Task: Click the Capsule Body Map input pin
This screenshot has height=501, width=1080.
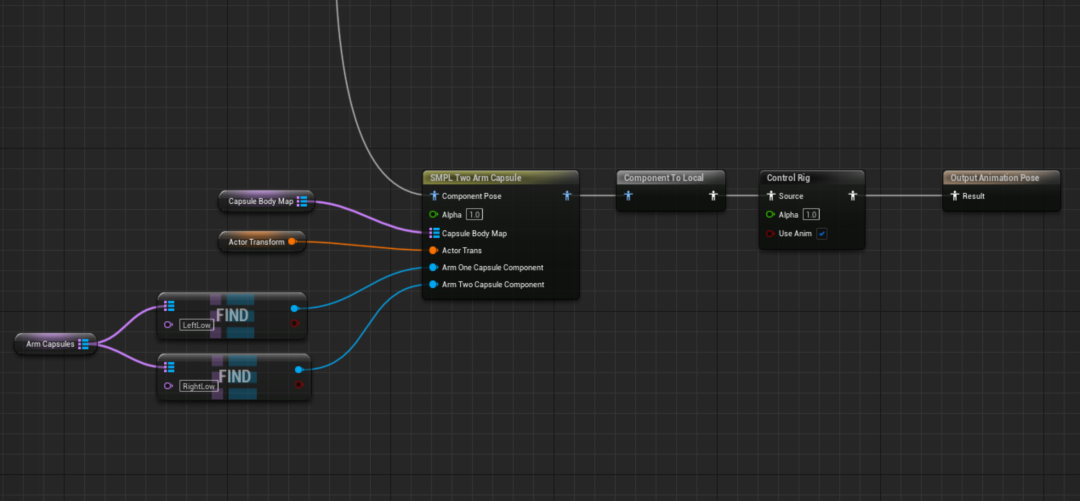Action: [x=434, y=233]
